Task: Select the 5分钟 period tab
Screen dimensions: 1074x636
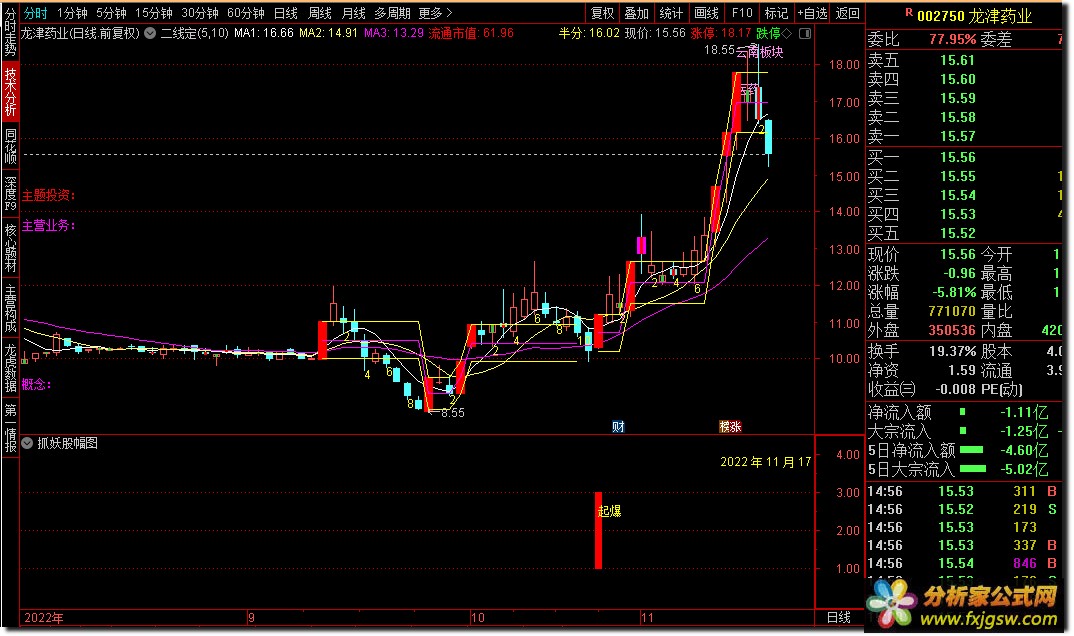Action: point(111,13)
